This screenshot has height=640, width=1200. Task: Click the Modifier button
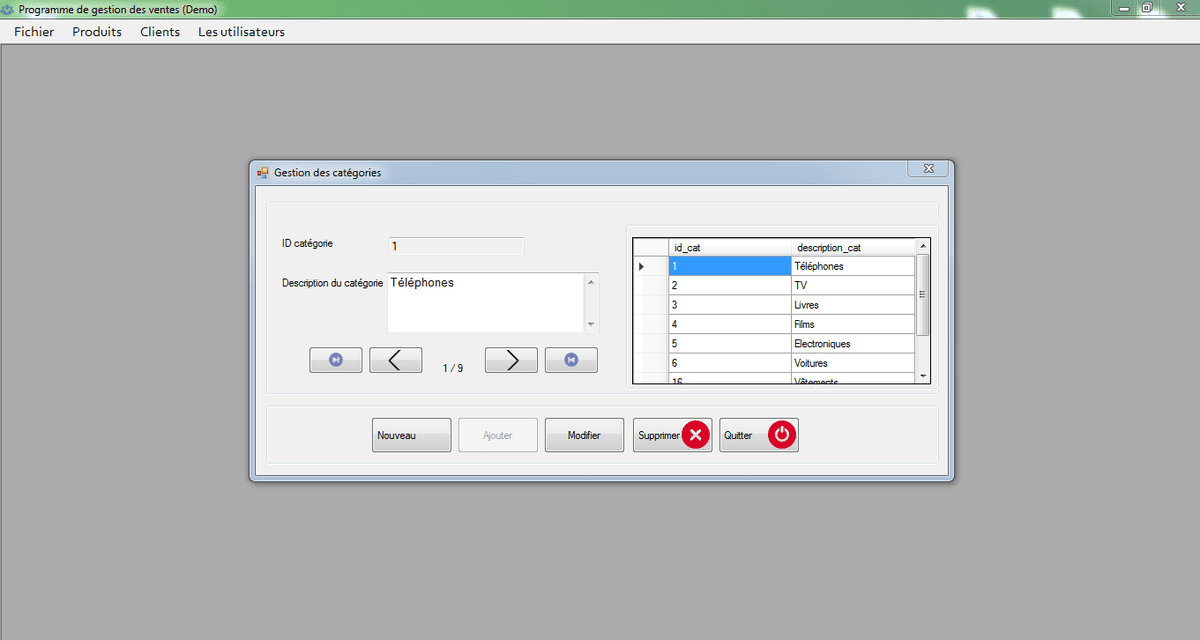click(x=584, y=435)
